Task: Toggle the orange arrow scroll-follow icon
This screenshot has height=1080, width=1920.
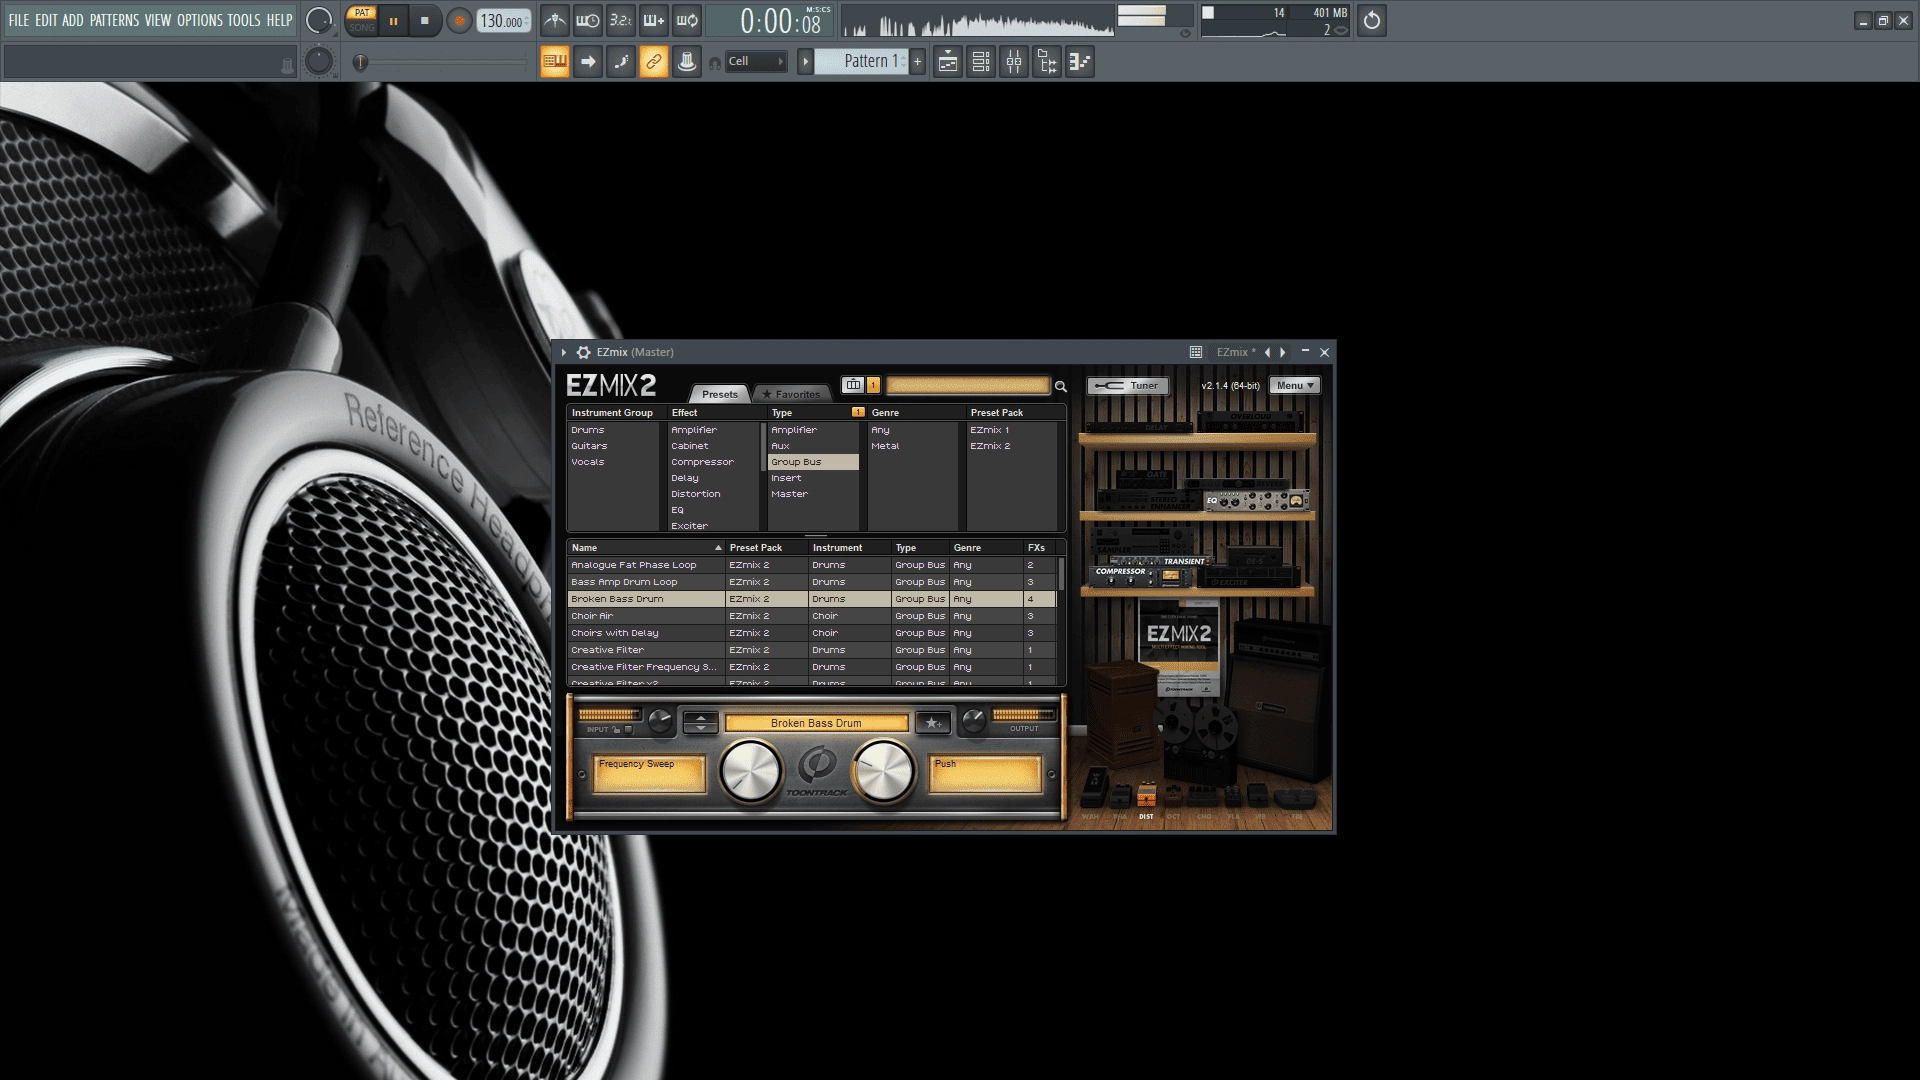Action: pyautogui.click(x=588, y=62)
